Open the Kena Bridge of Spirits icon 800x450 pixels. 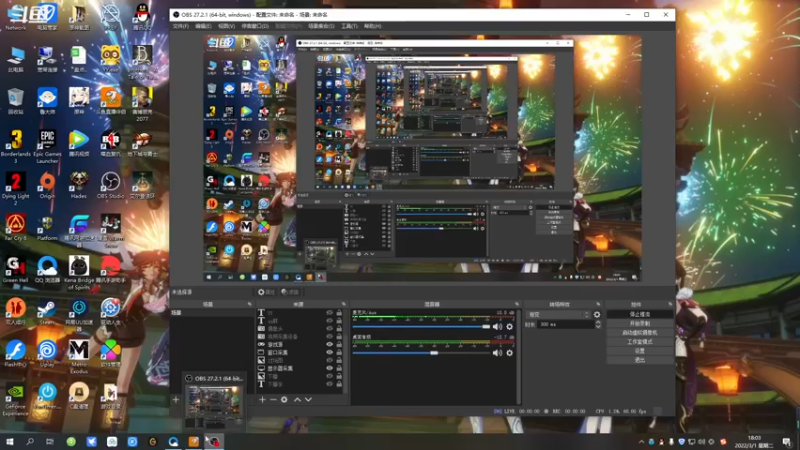[79, 273]
